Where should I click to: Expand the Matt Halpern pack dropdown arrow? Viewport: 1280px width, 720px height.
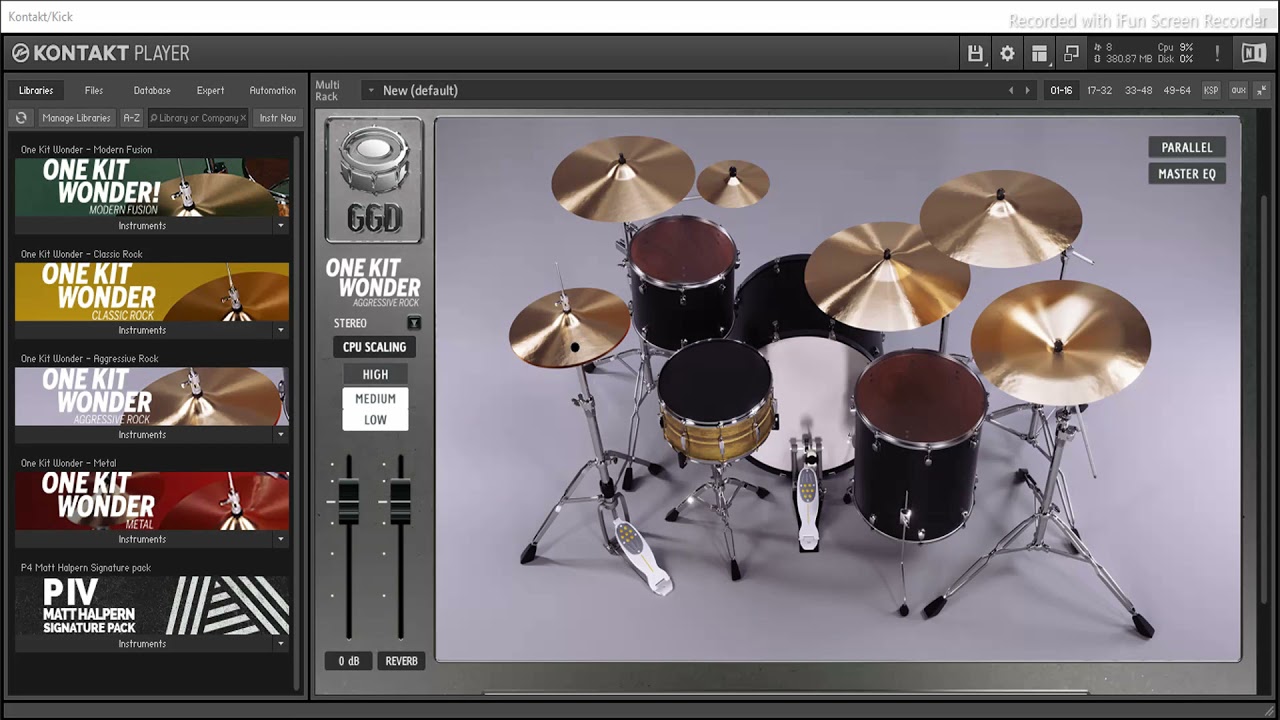[280, 644]
